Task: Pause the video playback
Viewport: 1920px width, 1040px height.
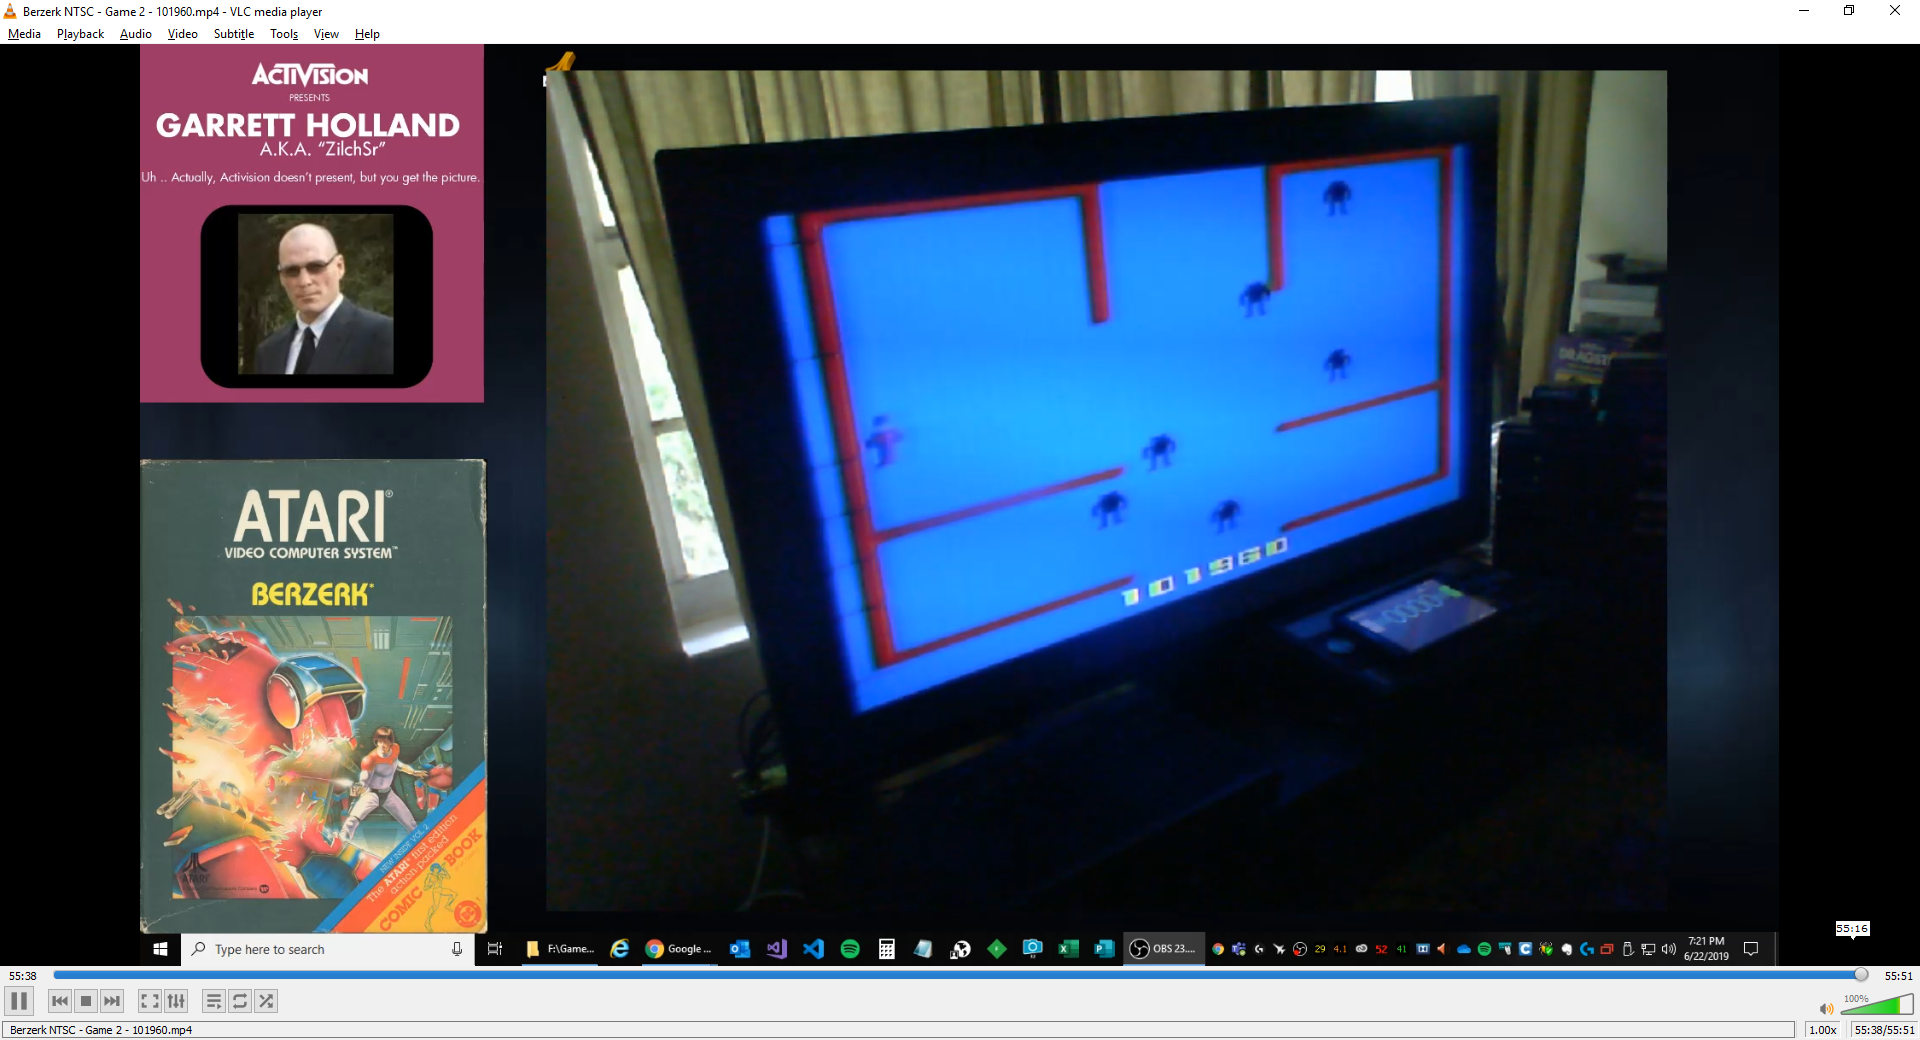Action: [19, 1001]
